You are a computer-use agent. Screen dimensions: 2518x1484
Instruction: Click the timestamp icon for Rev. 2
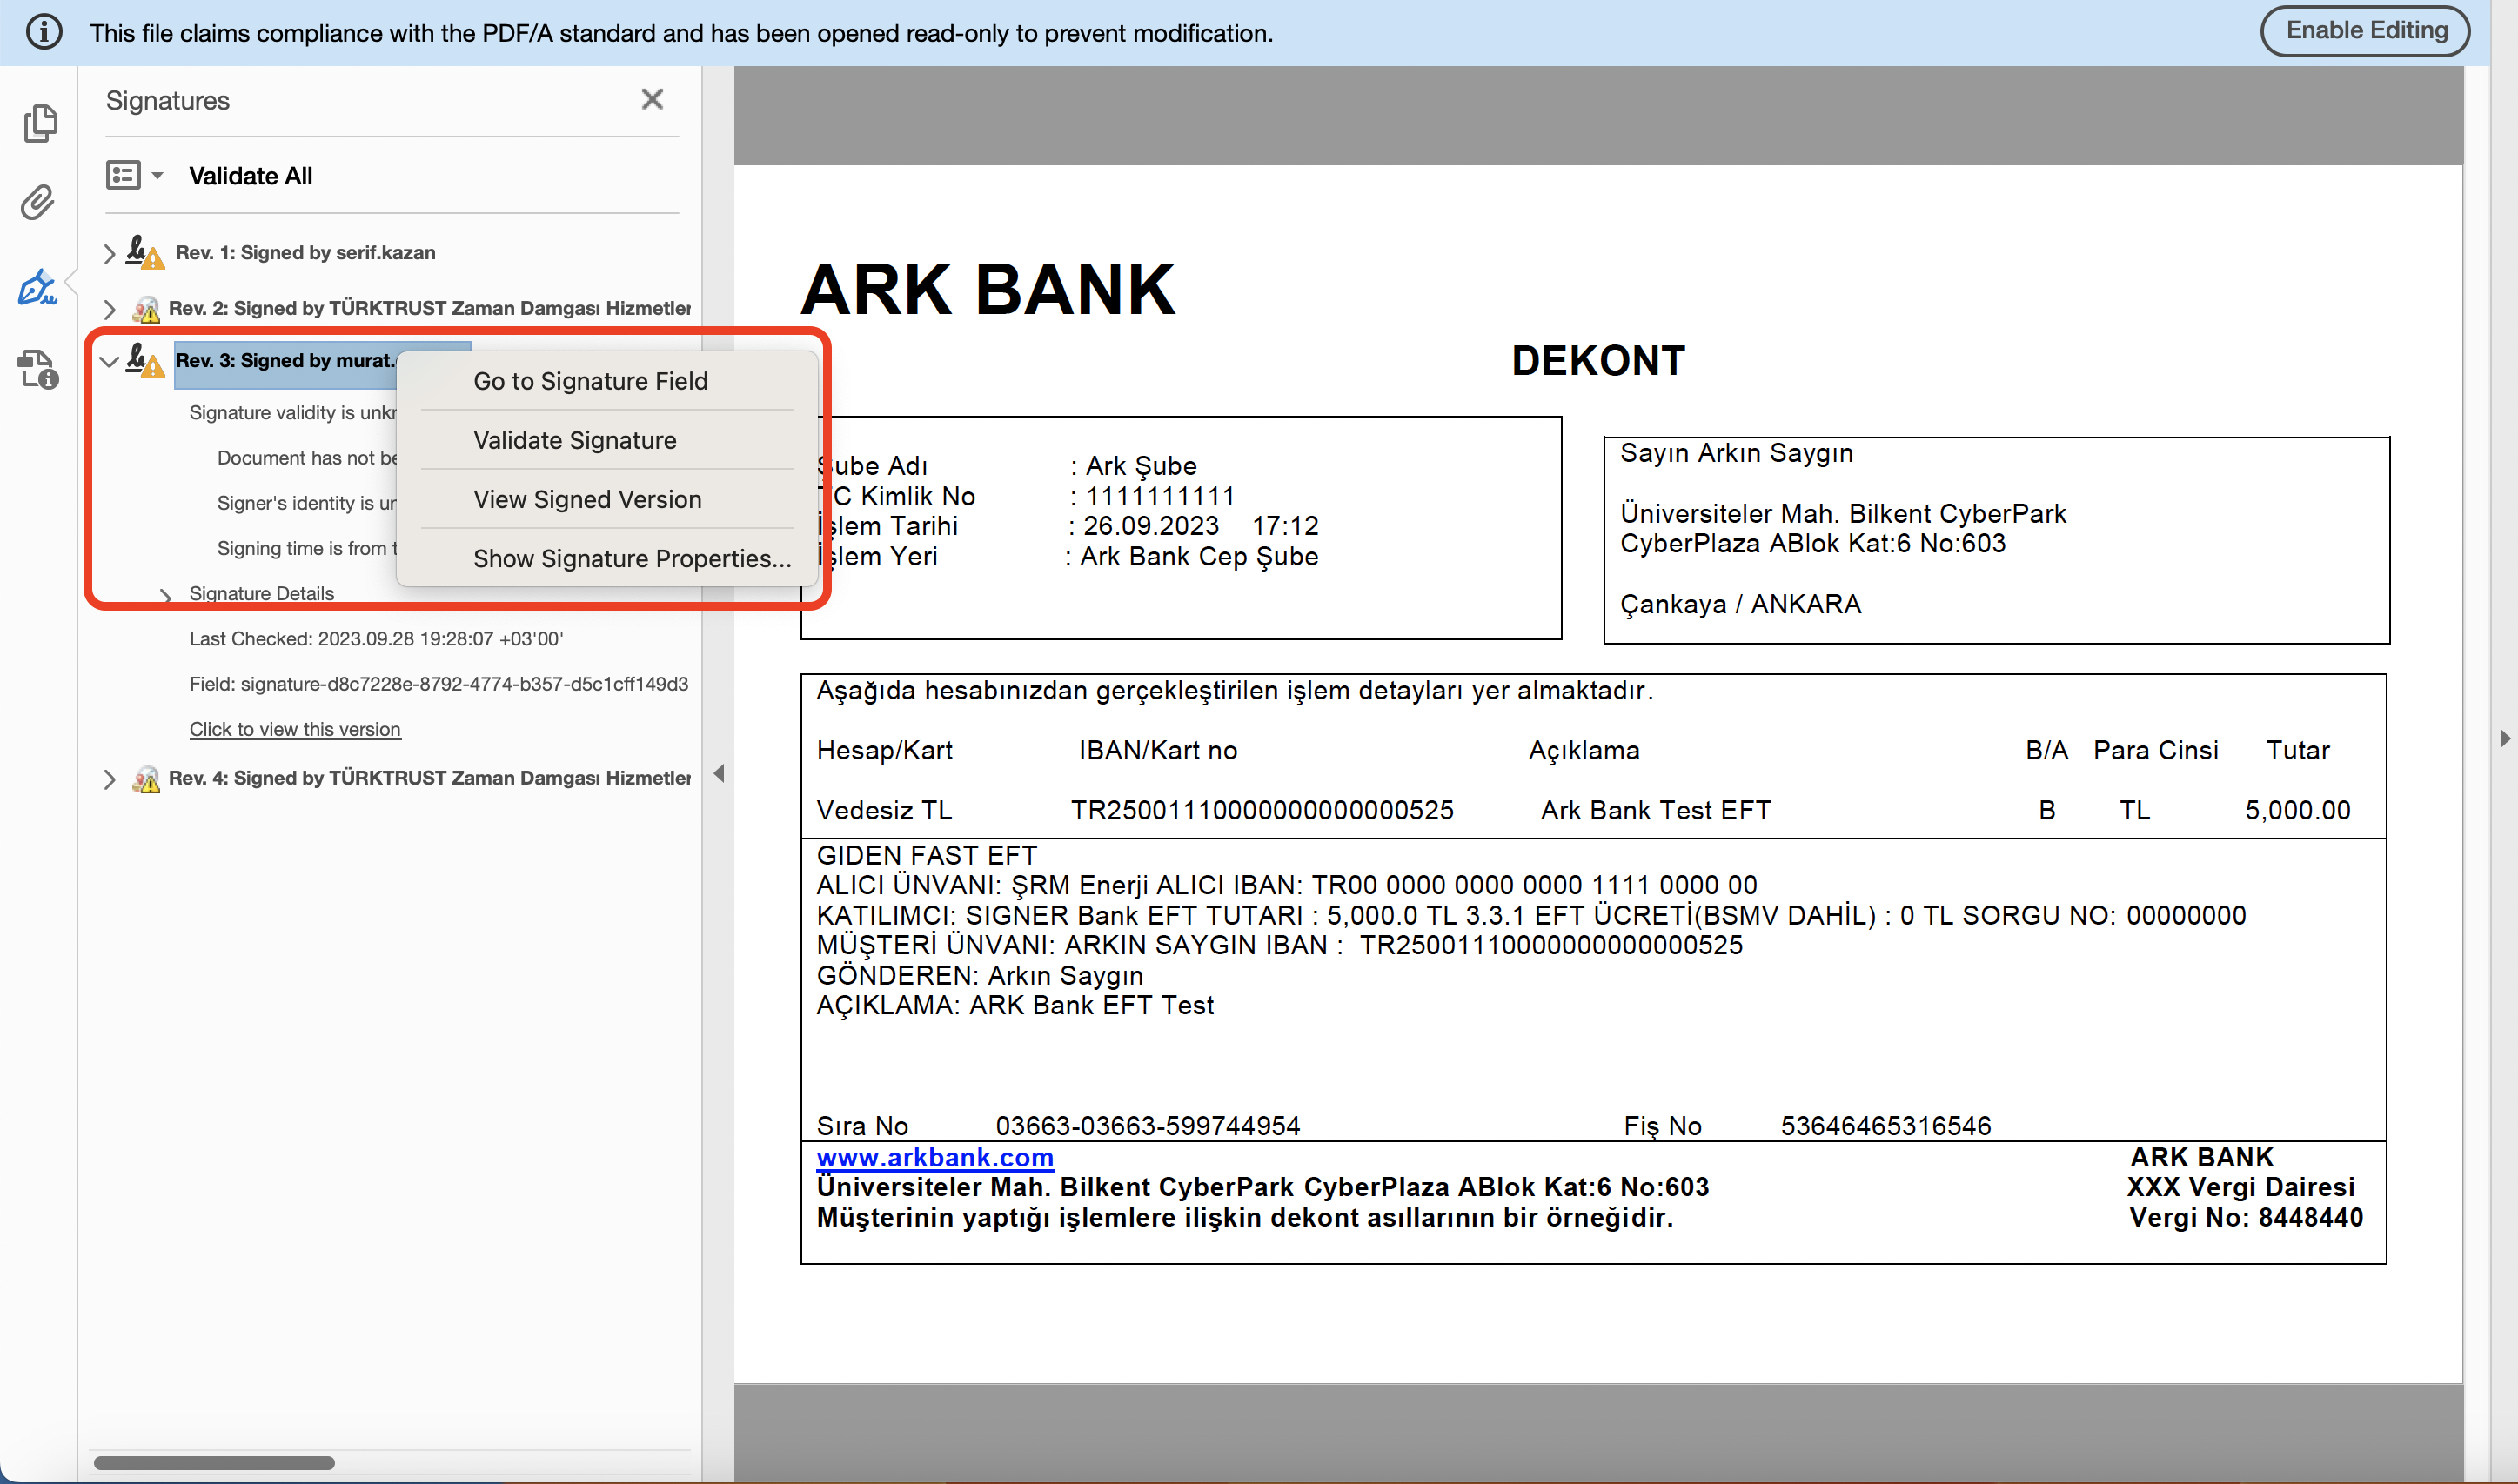coord(146,308)
